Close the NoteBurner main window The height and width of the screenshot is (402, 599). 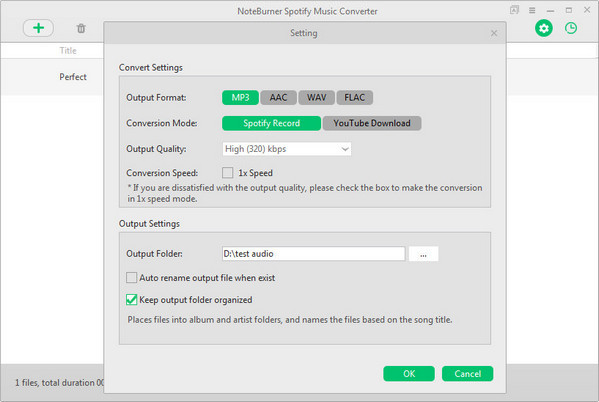pos(587,10)
